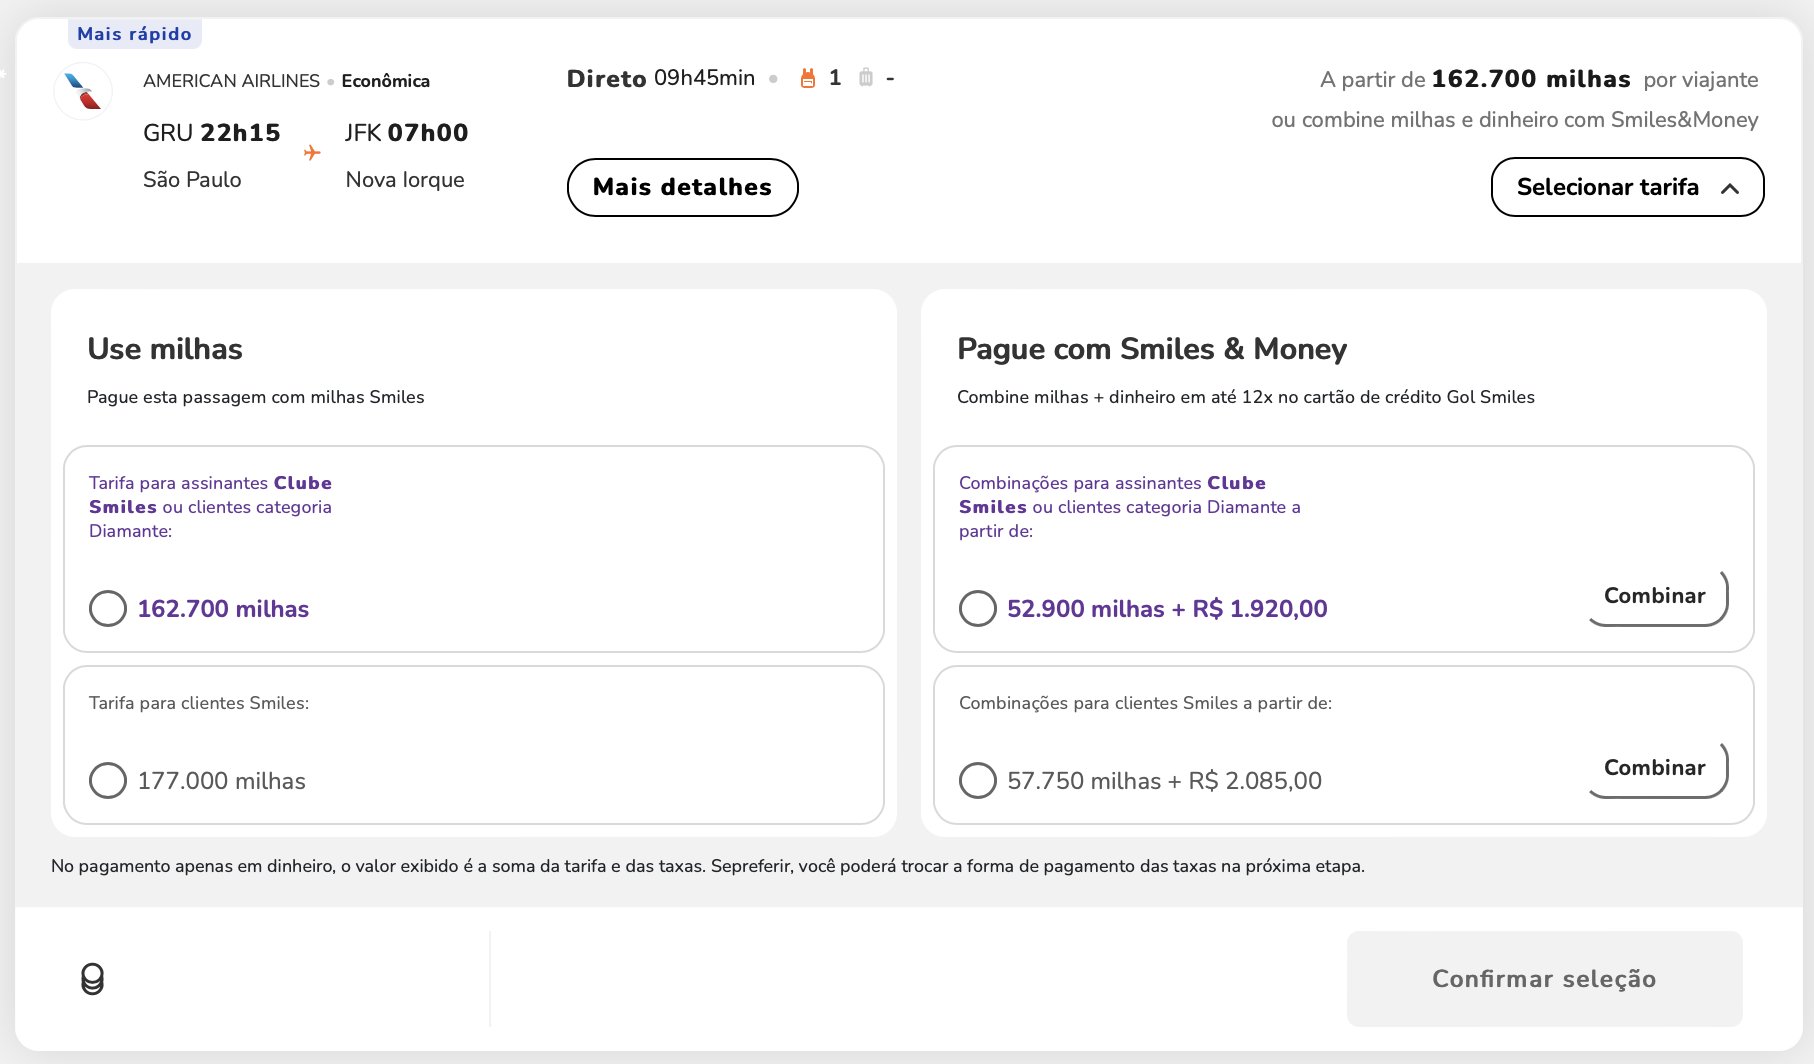Click the Confirmar seleção button
The image size is (1814, 1064).
pyautogui.click(x=1544, y=979)
